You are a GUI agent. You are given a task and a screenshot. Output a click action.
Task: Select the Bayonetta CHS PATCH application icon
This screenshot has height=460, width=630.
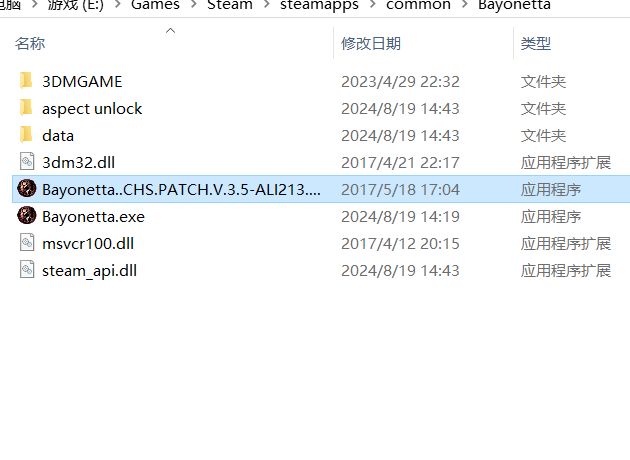pyautogui.click(x=27, y=188)
